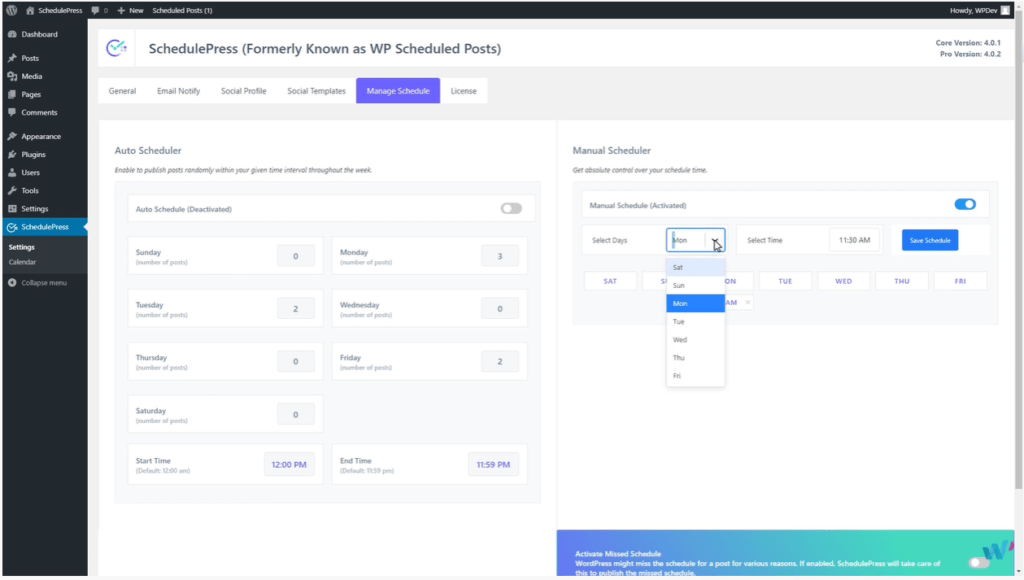This screenshot has height=580, width=1024.
Task: Select Wed from the open days dropdown
Action: point(679,339)
